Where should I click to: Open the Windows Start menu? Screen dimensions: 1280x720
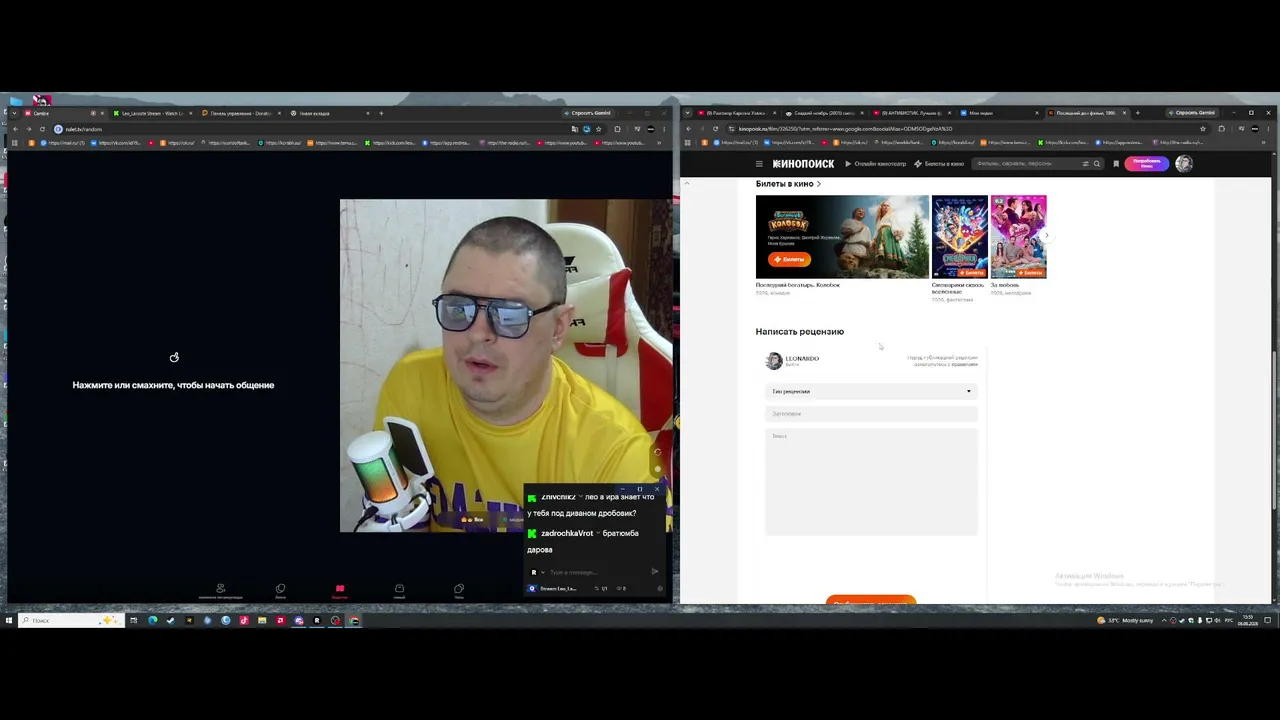(8, 620)
